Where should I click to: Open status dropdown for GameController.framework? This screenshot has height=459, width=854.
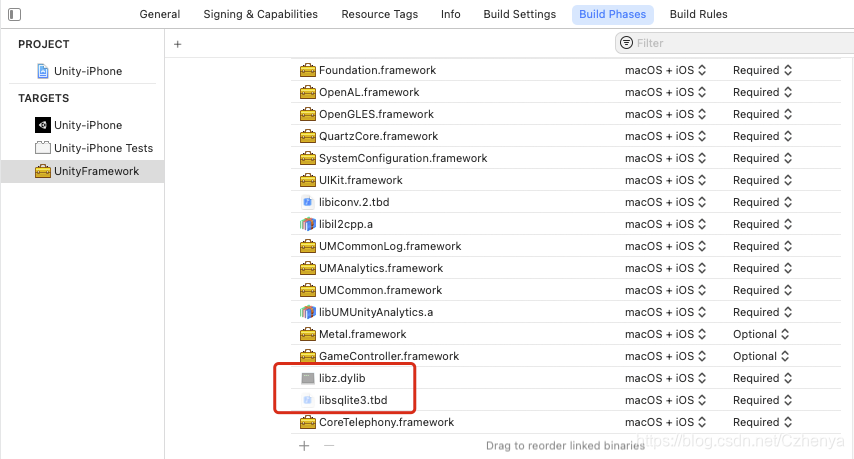click(761, 356)
